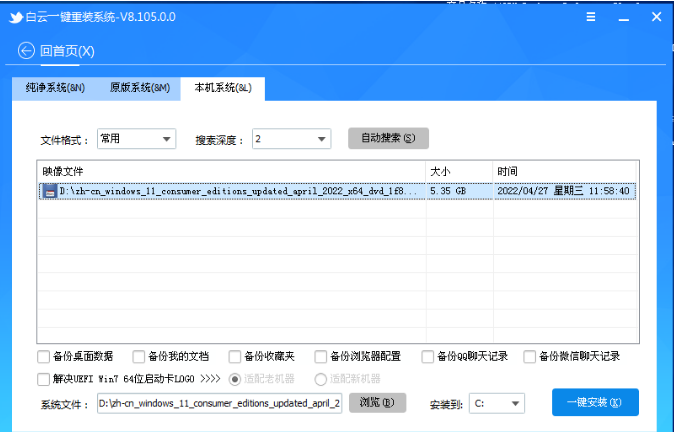The width and height of the screenshot is (674, 432).
Task: Click the back arrow icon beside 回首页
Action: tap(26, 51)
